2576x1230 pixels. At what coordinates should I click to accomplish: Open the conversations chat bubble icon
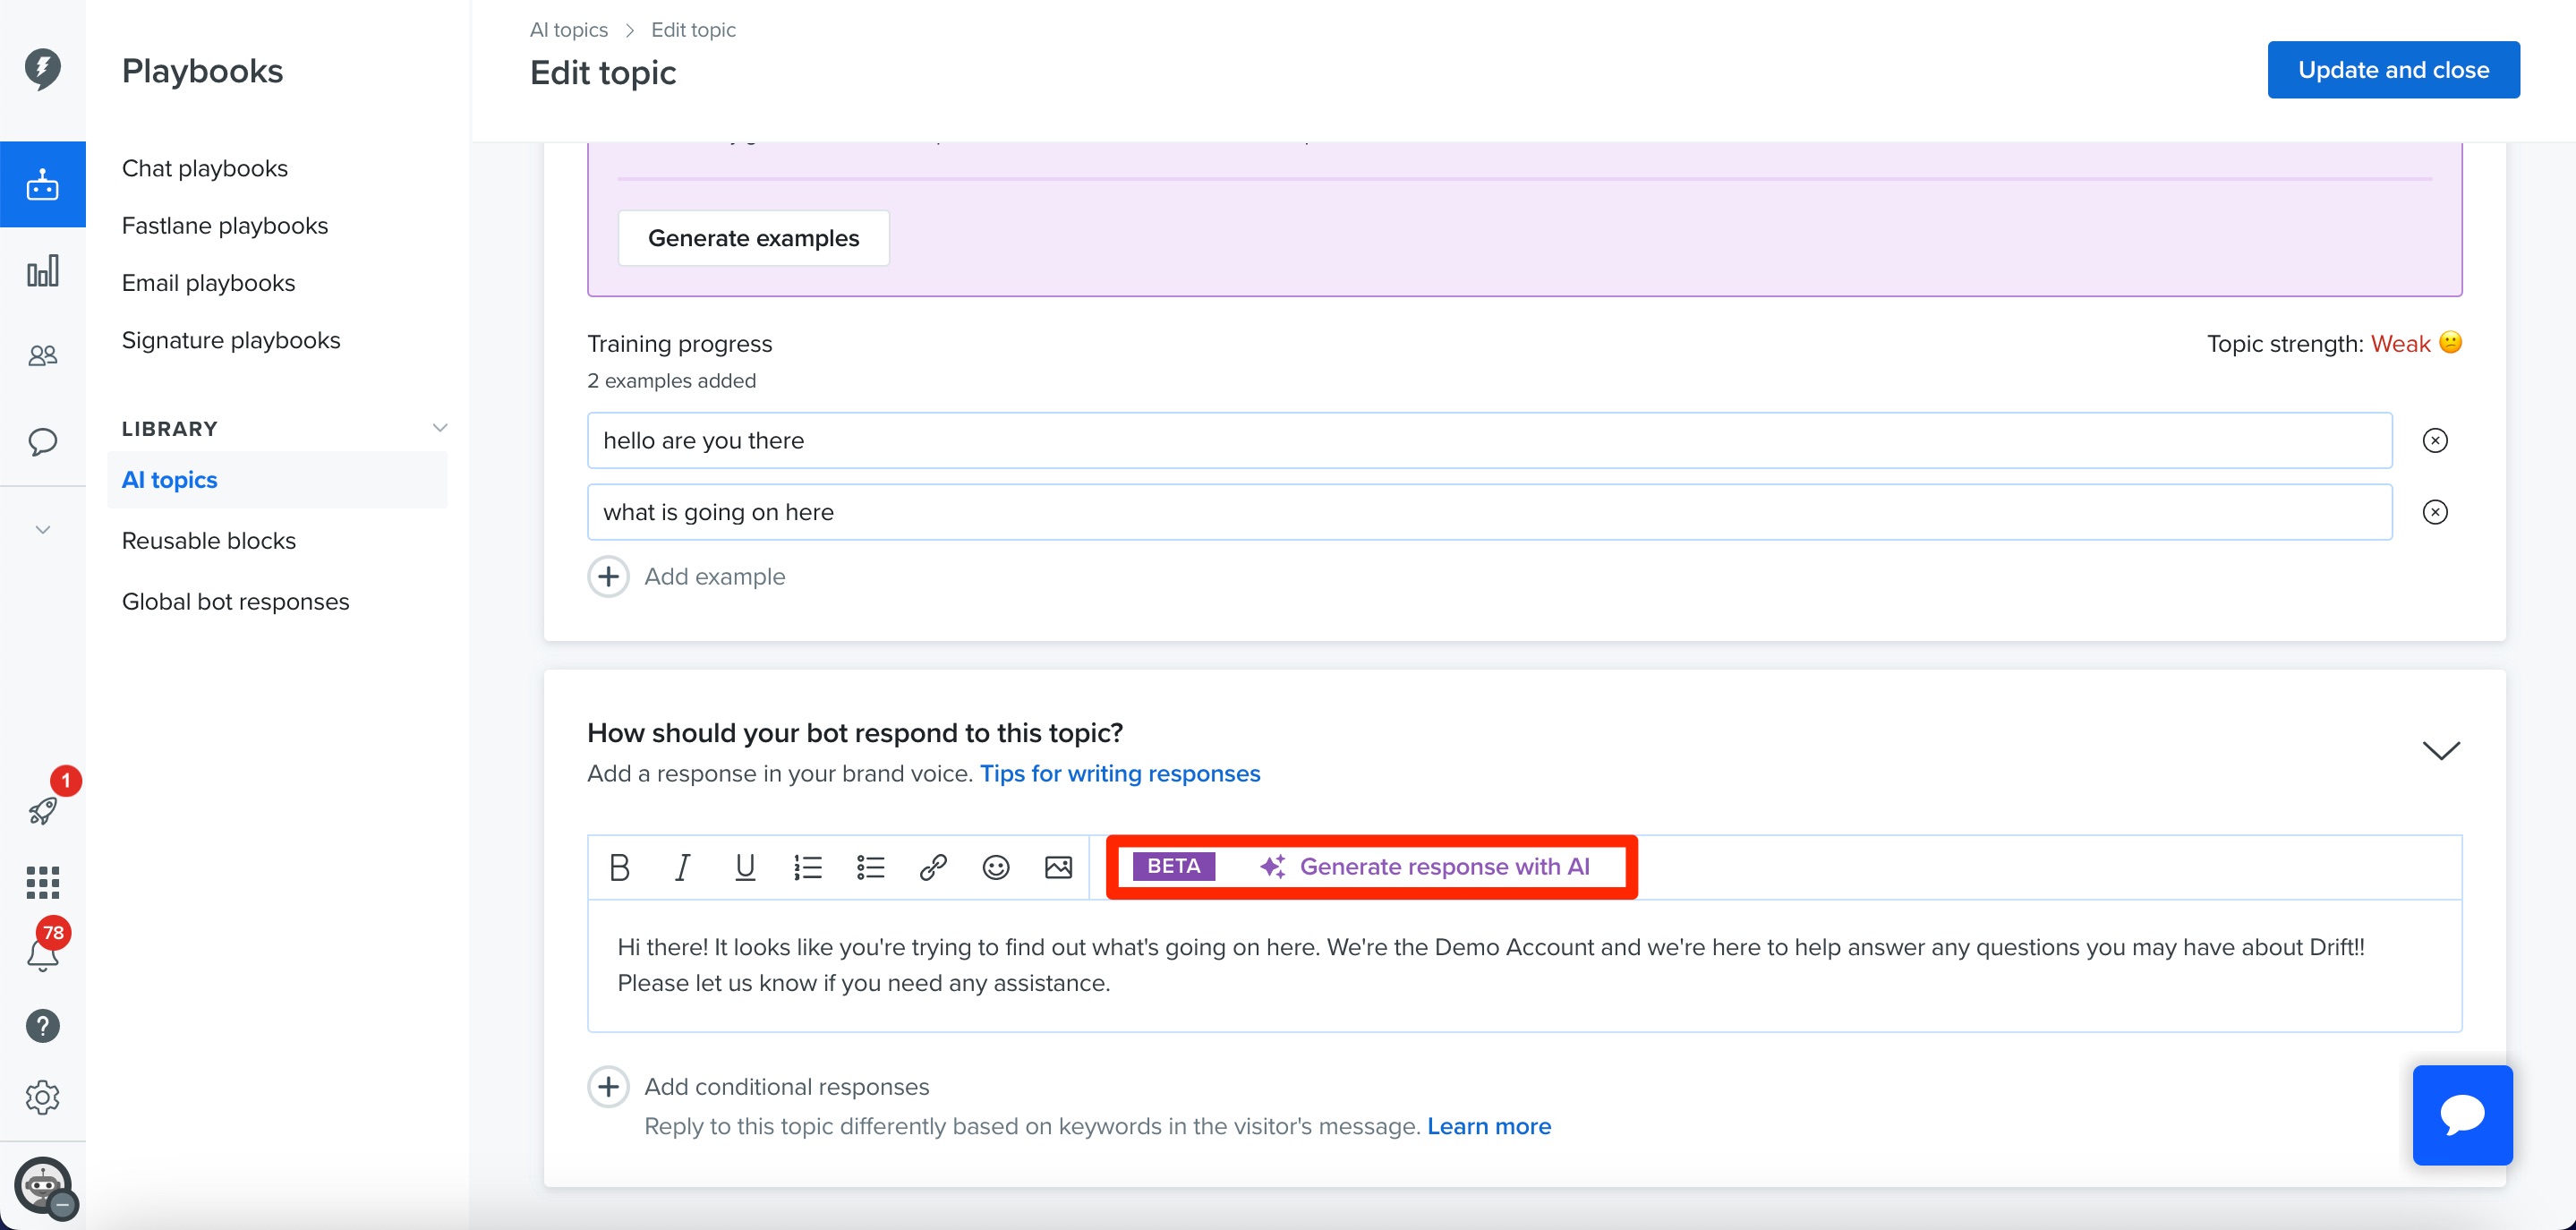click(x=42, y=441)
